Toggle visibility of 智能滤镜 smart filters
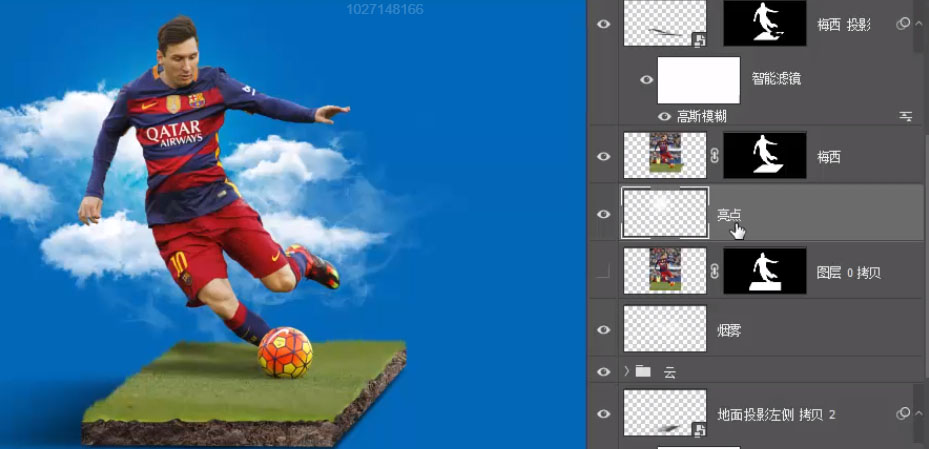Screen dimensions: 929x449 click(646, 79)
